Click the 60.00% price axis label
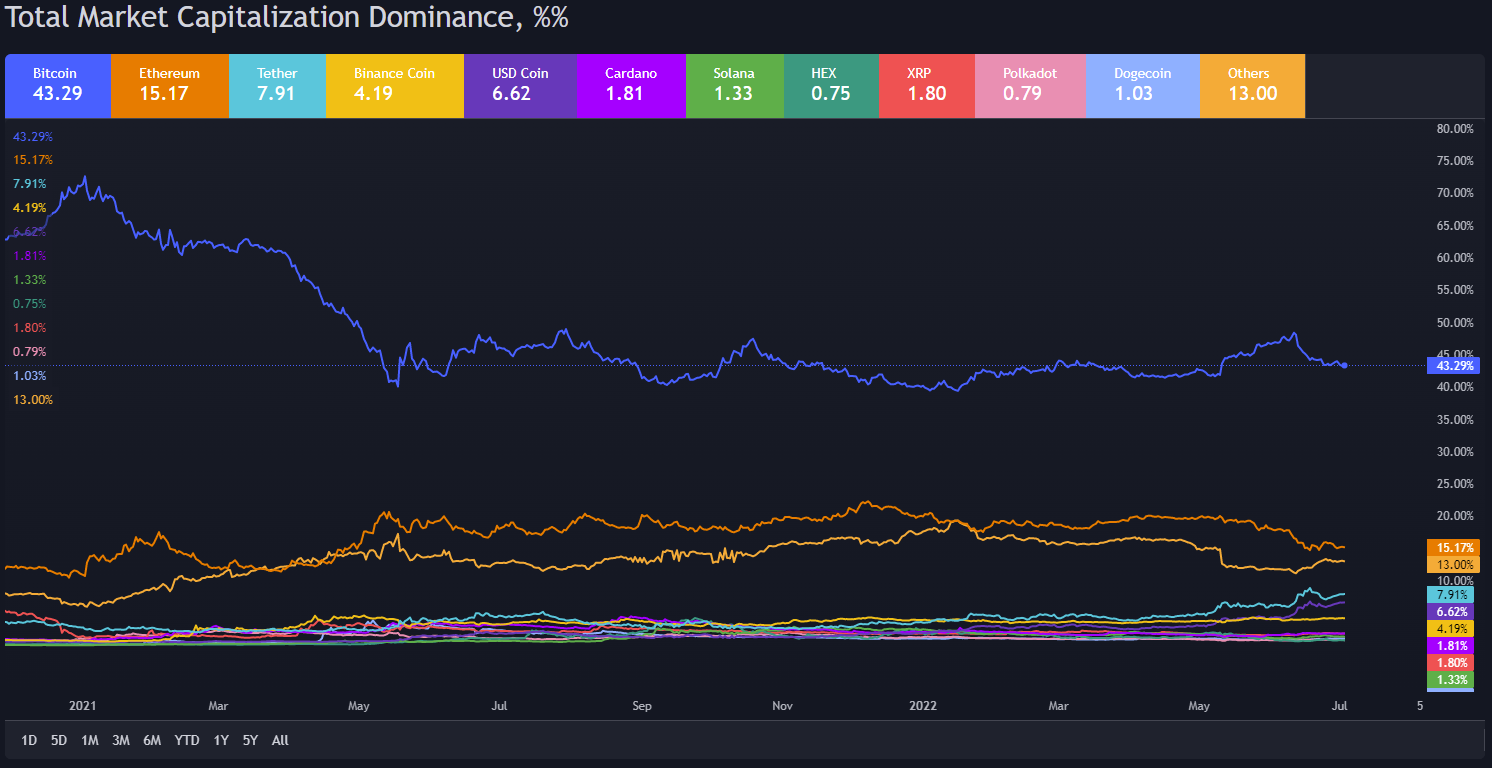The height and width of the screenshot is (768, 1492). pyautogui.click(x=1455, y=258)
